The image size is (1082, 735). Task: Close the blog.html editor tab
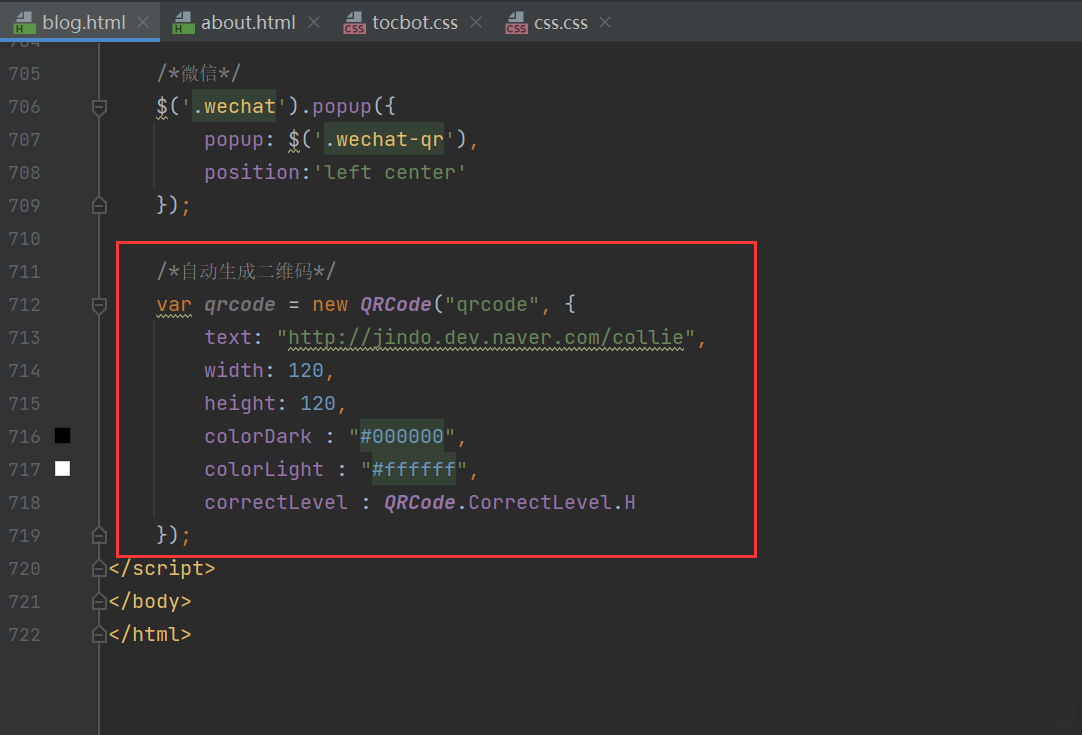pyautogui.click(x=143, y=22)
